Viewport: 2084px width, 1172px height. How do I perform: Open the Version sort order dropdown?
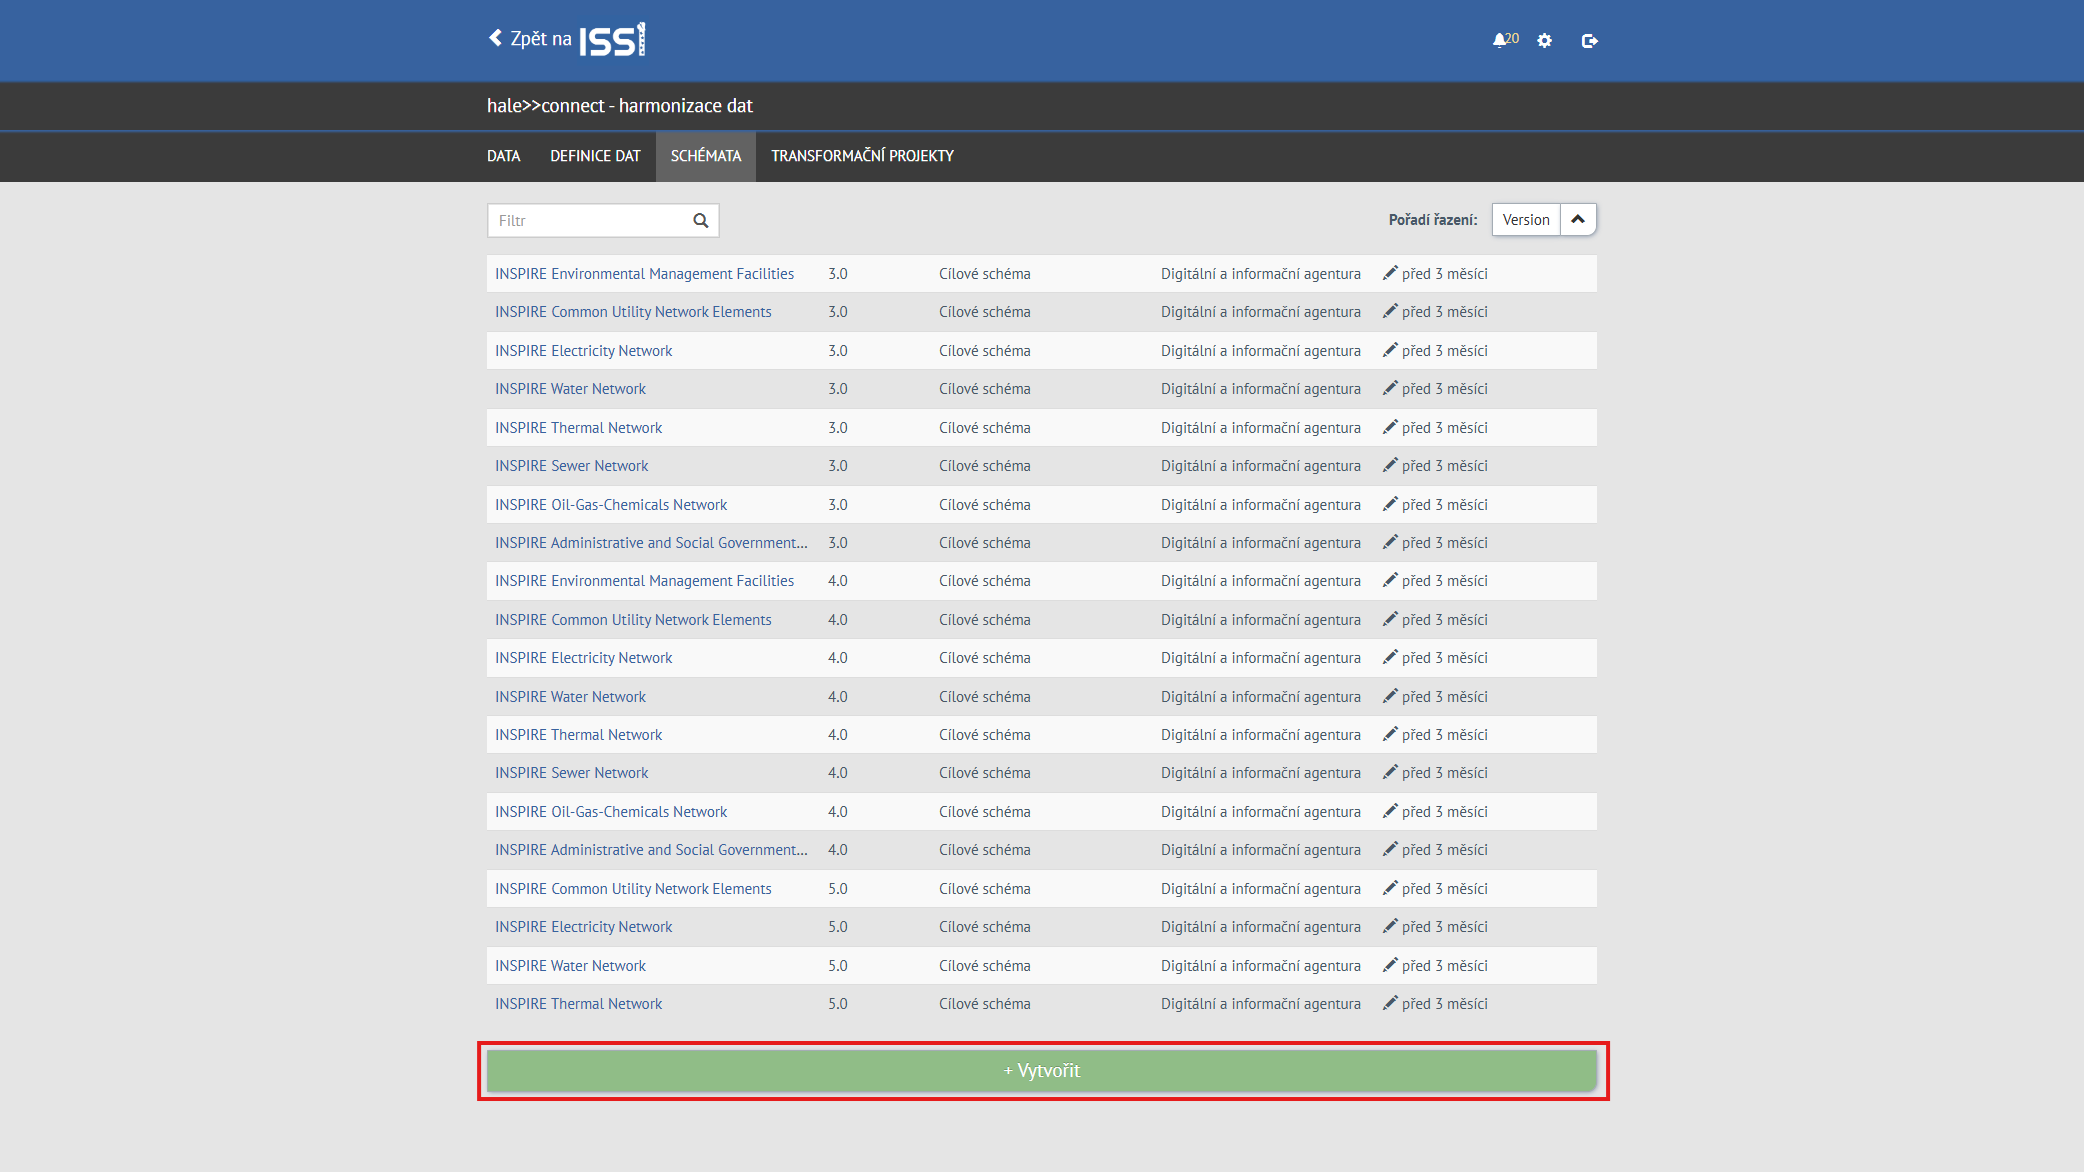coord(1525,220)
